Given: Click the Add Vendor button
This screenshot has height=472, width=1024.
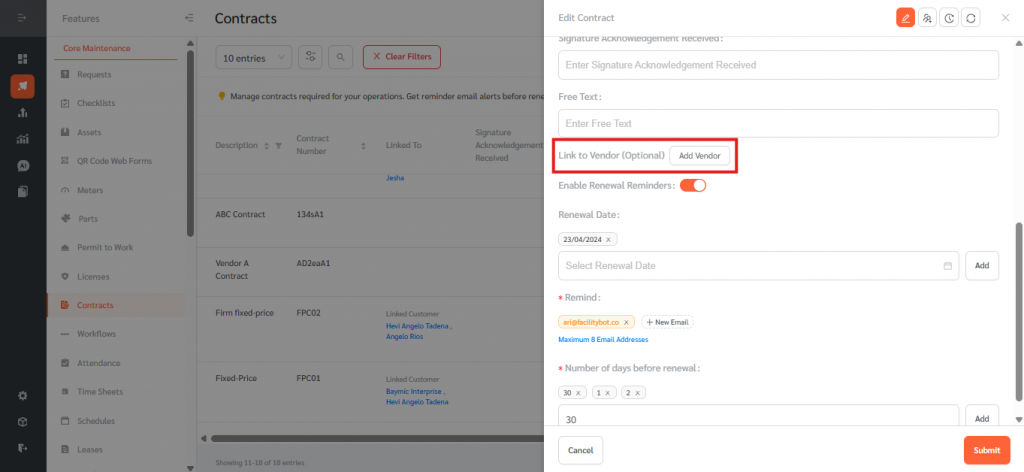Looking at the screenshot, I should tap(700, 156).
